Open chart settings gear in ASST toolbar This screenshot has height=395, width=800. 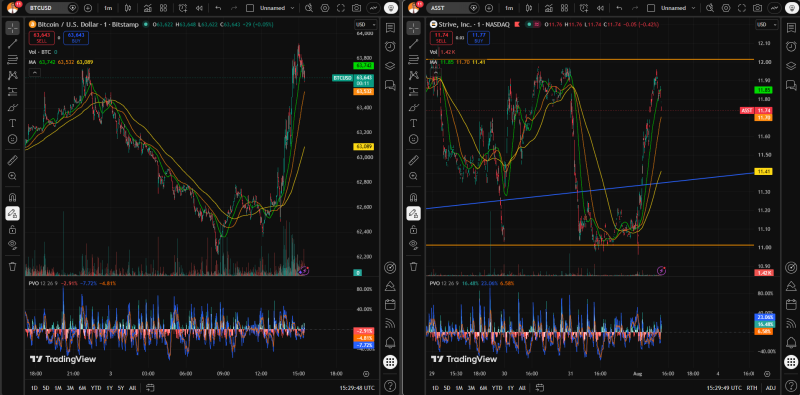coord(726,8)
